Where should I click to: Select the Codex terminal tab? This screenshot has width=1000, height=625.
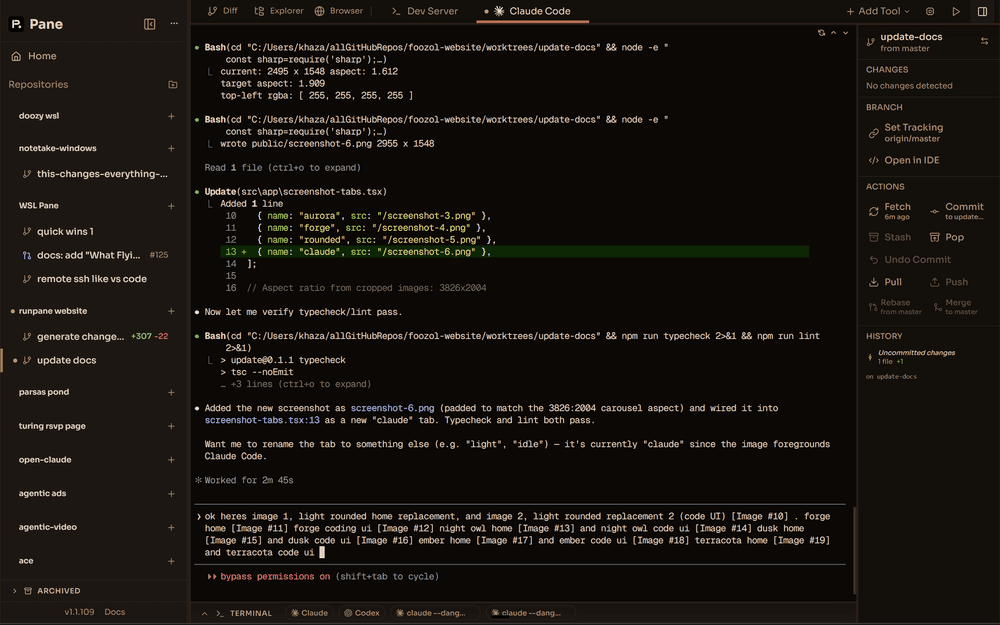pyautogui.click(x=361, y=613)
